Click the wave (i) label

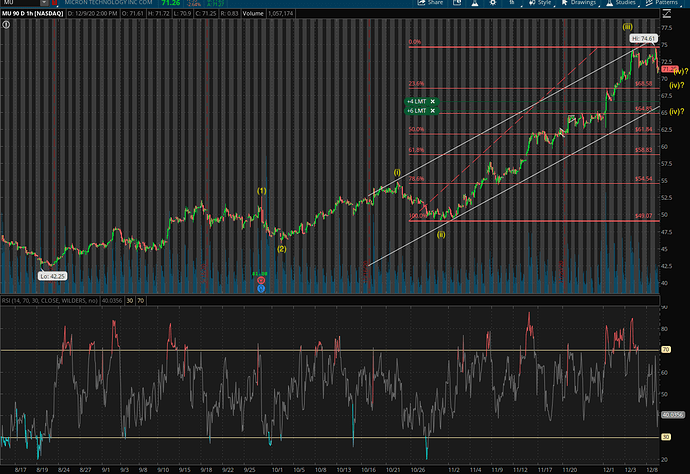point(397,172)
